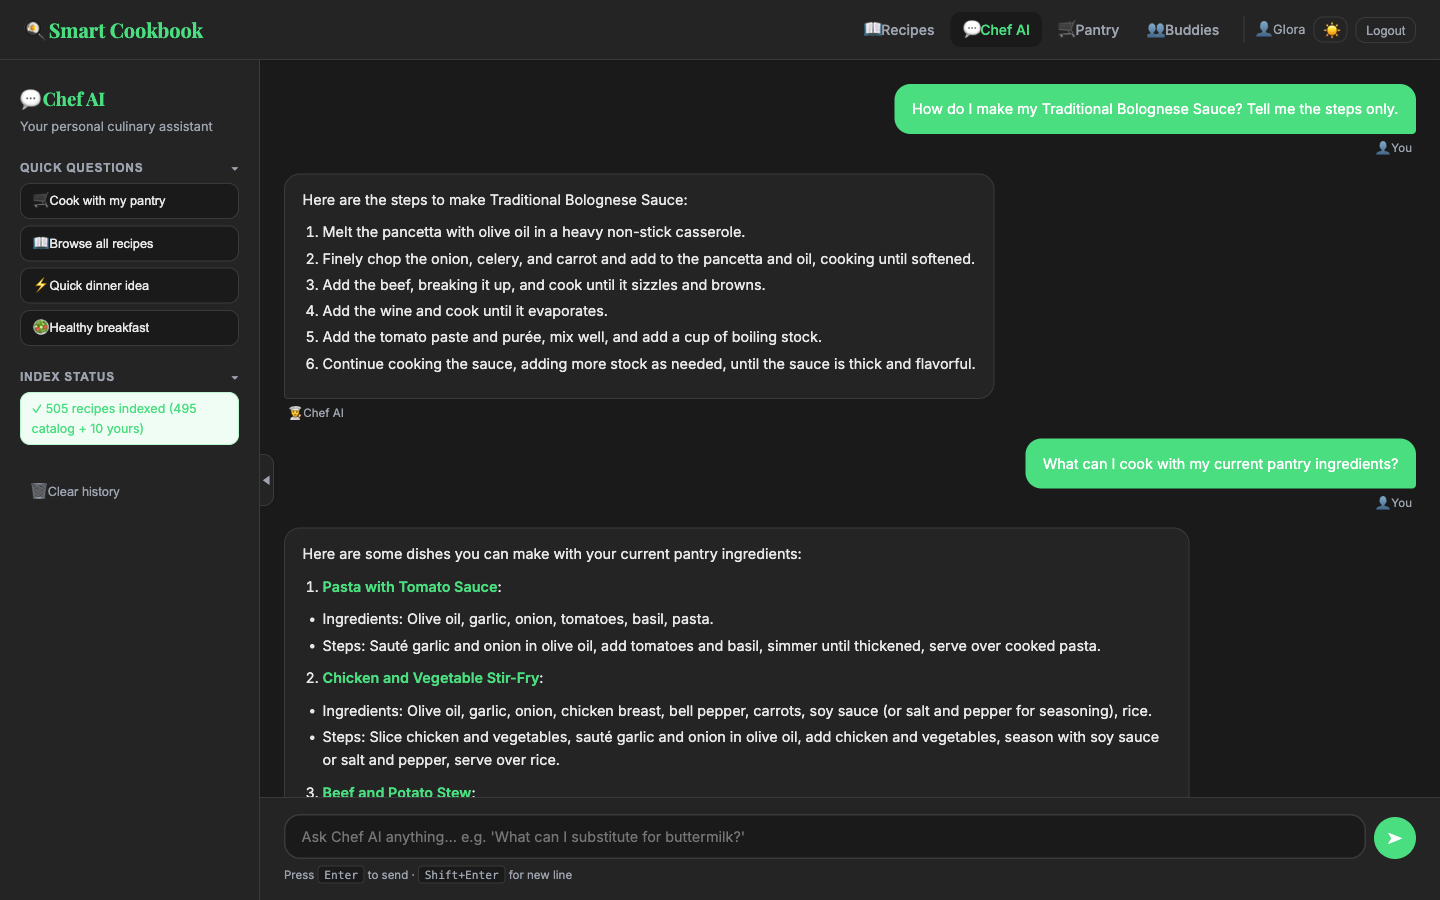1440x900 pixels.
Task: Click the Smart Cookbook logo
Action: click(114, 30)
